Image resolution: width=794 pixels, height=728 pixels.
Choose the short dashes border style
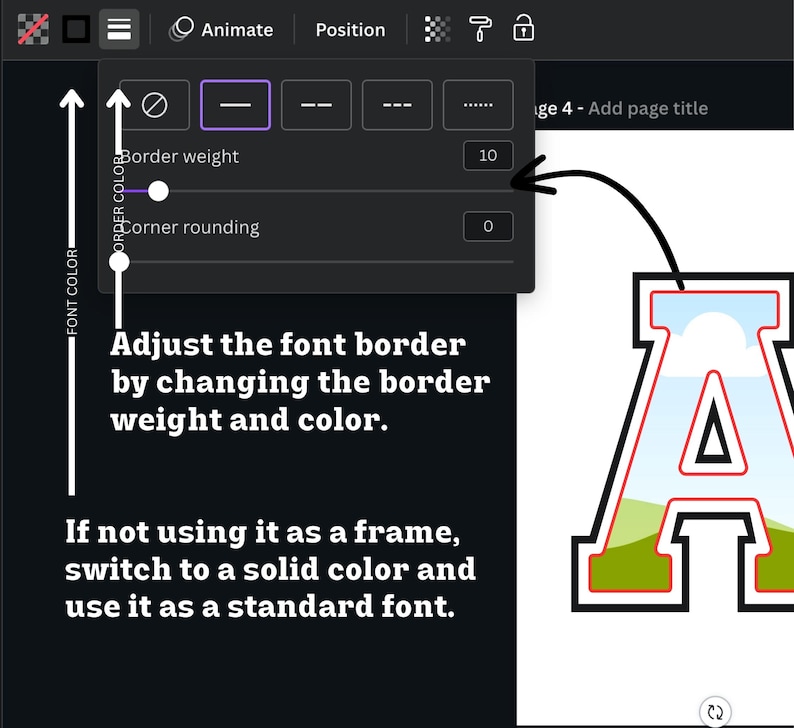coord(398,105)
